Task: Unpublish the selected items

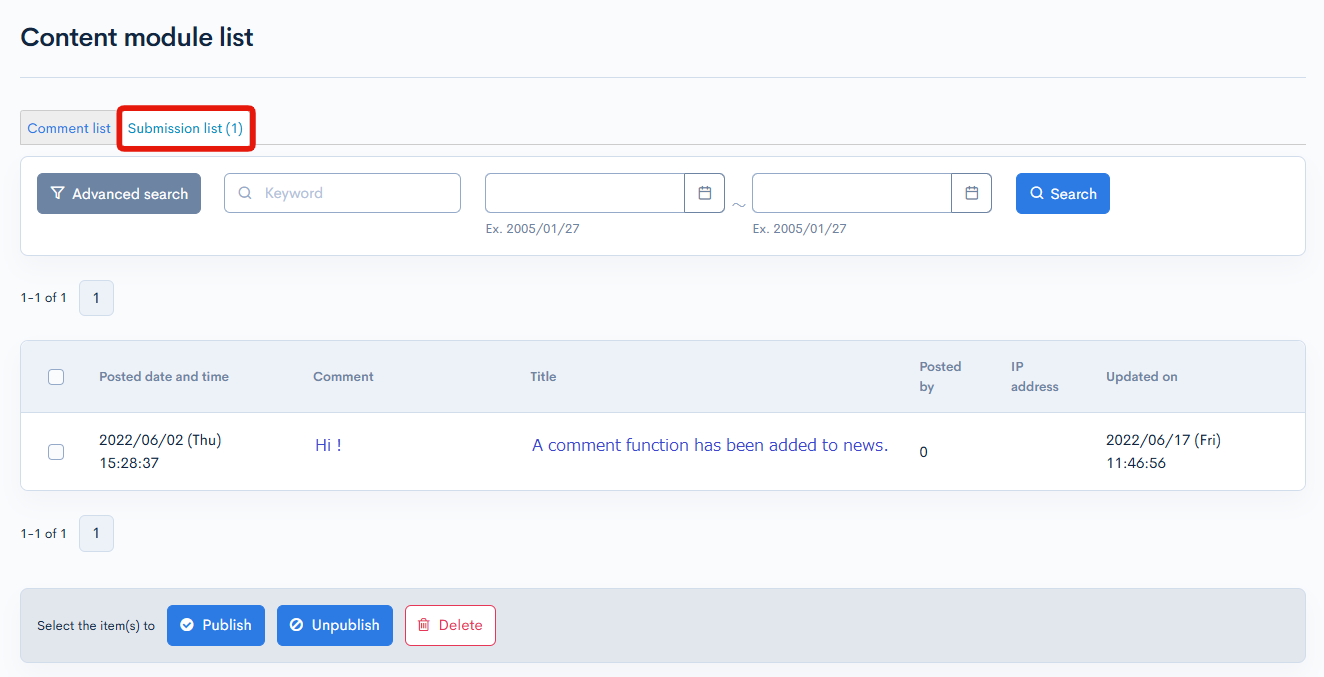Action: point(335,625)
